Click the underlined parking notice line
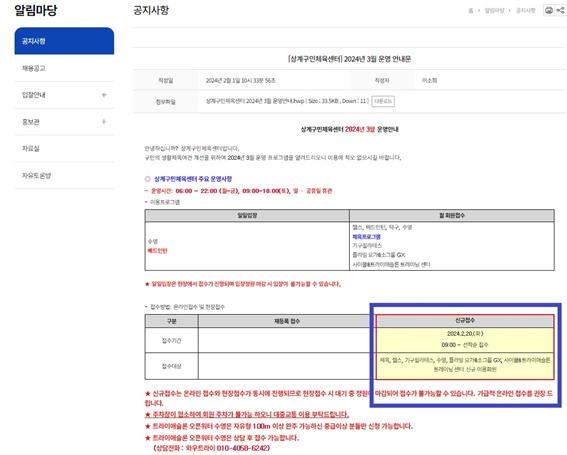Viewport: 567px width, 455px height. (247, 414)
